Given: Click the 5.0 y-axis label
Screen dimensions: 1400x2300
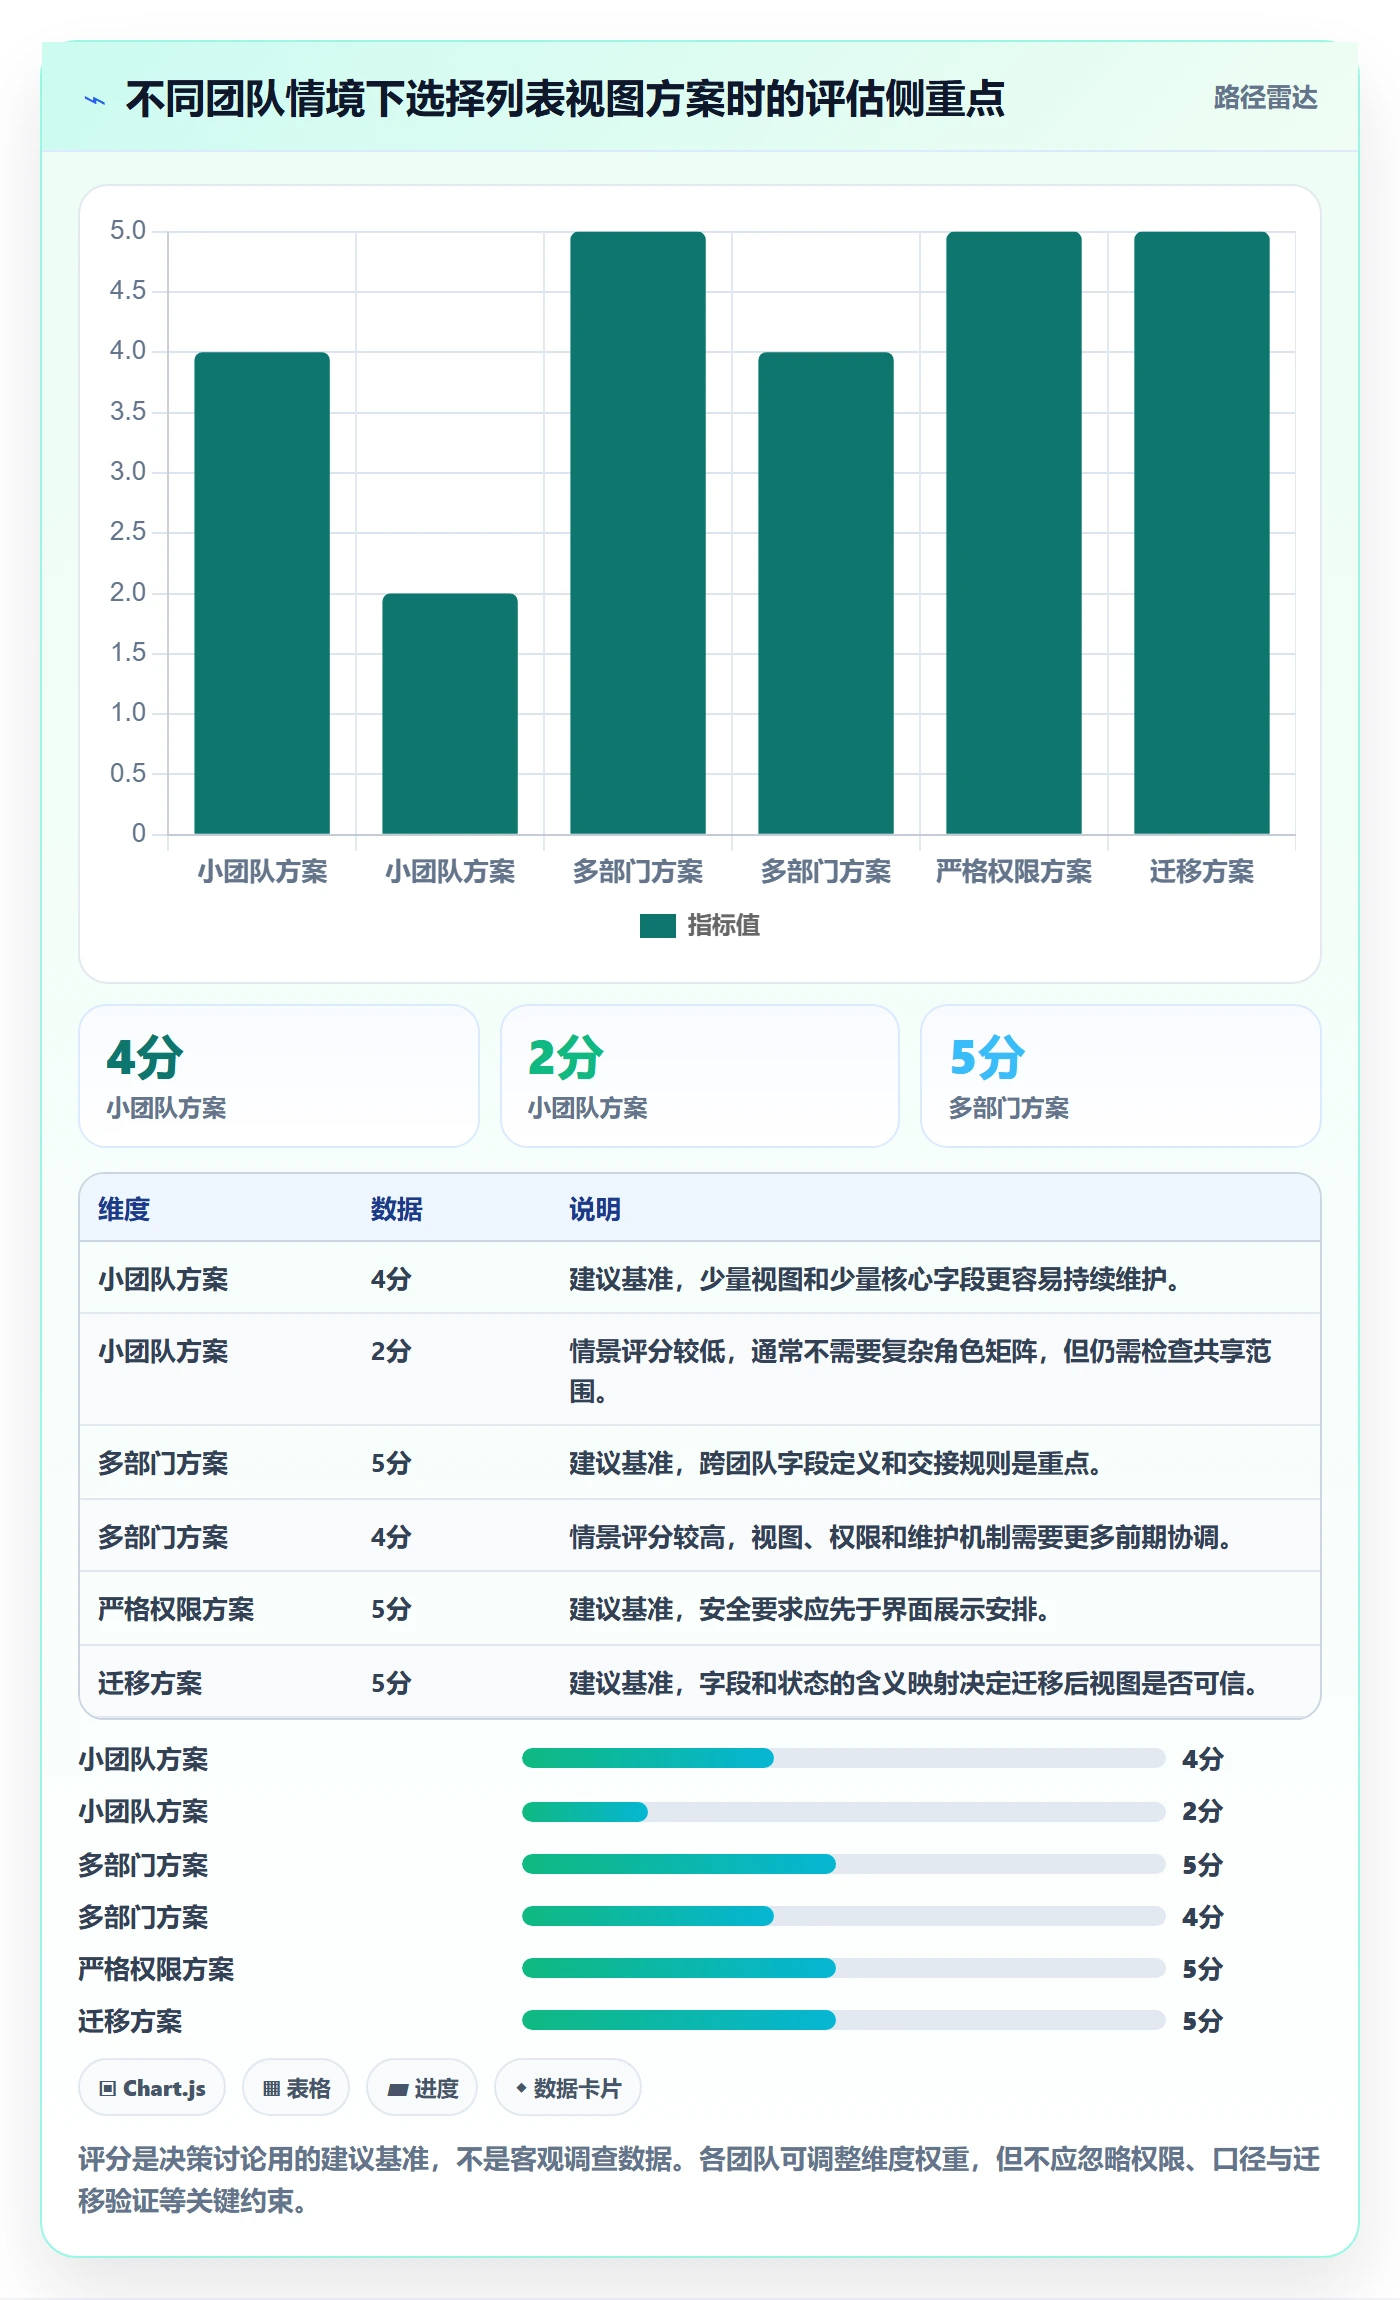Looking at the screenshot, I should 128,231.
